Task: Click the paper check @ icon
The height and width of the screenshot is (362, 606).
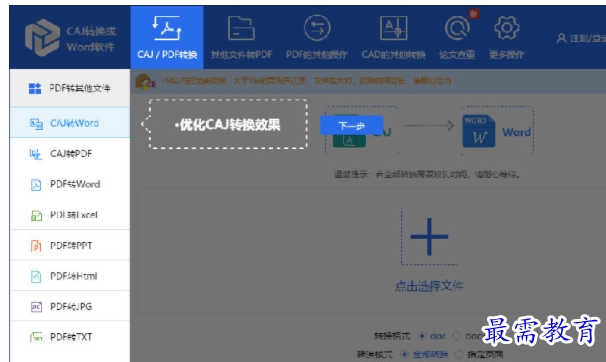Action: pyautogui.click(x=457, y=28)
